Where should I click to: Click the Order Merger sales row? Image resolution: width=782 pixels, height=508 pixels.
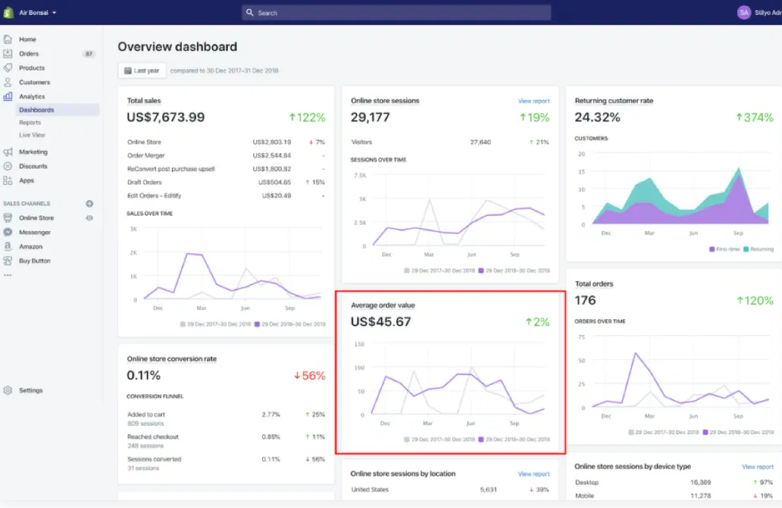(x=226, y=156)
